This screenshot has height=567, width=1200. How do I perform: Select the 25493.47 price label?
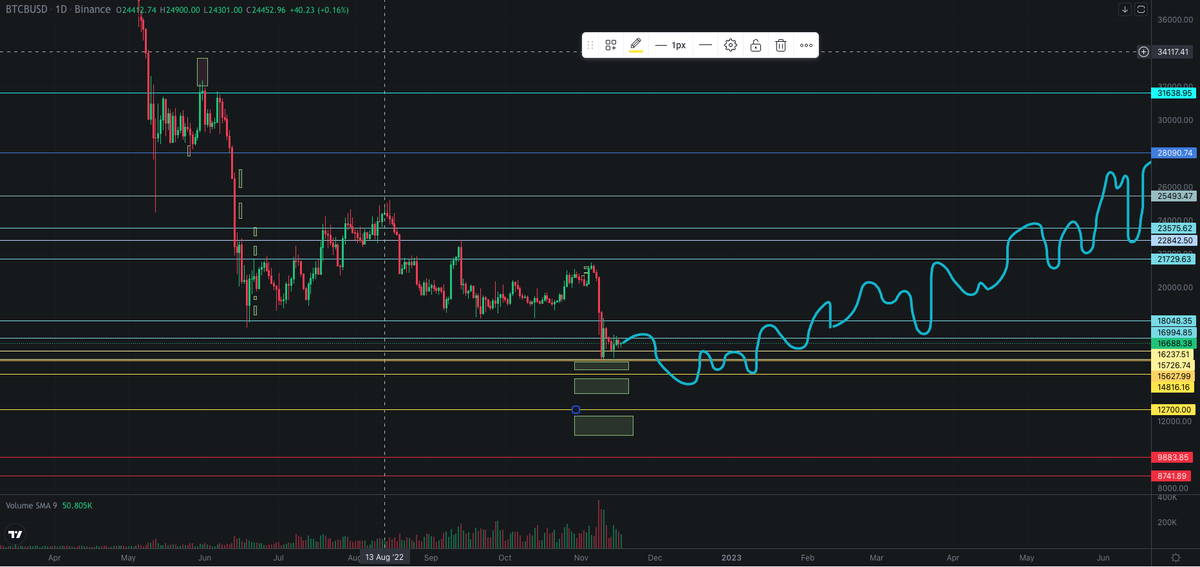[x=1174, y=196]
